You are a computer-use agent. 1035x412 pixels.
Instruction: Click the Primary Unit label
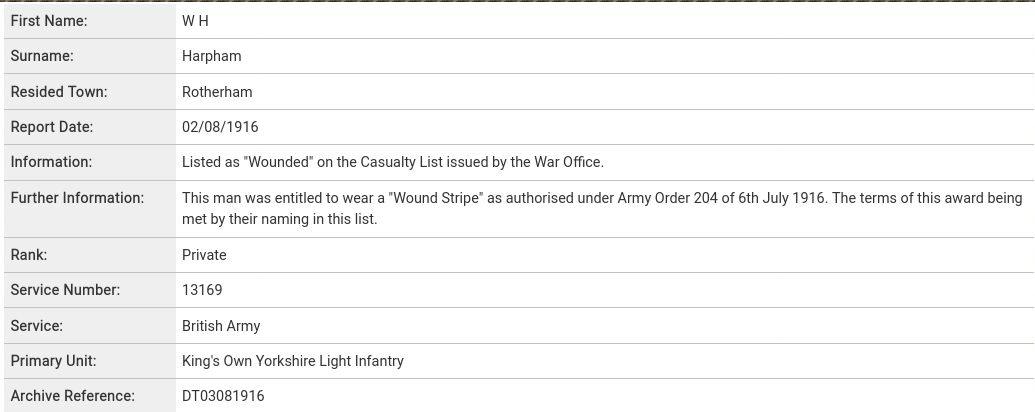[53, 361]
